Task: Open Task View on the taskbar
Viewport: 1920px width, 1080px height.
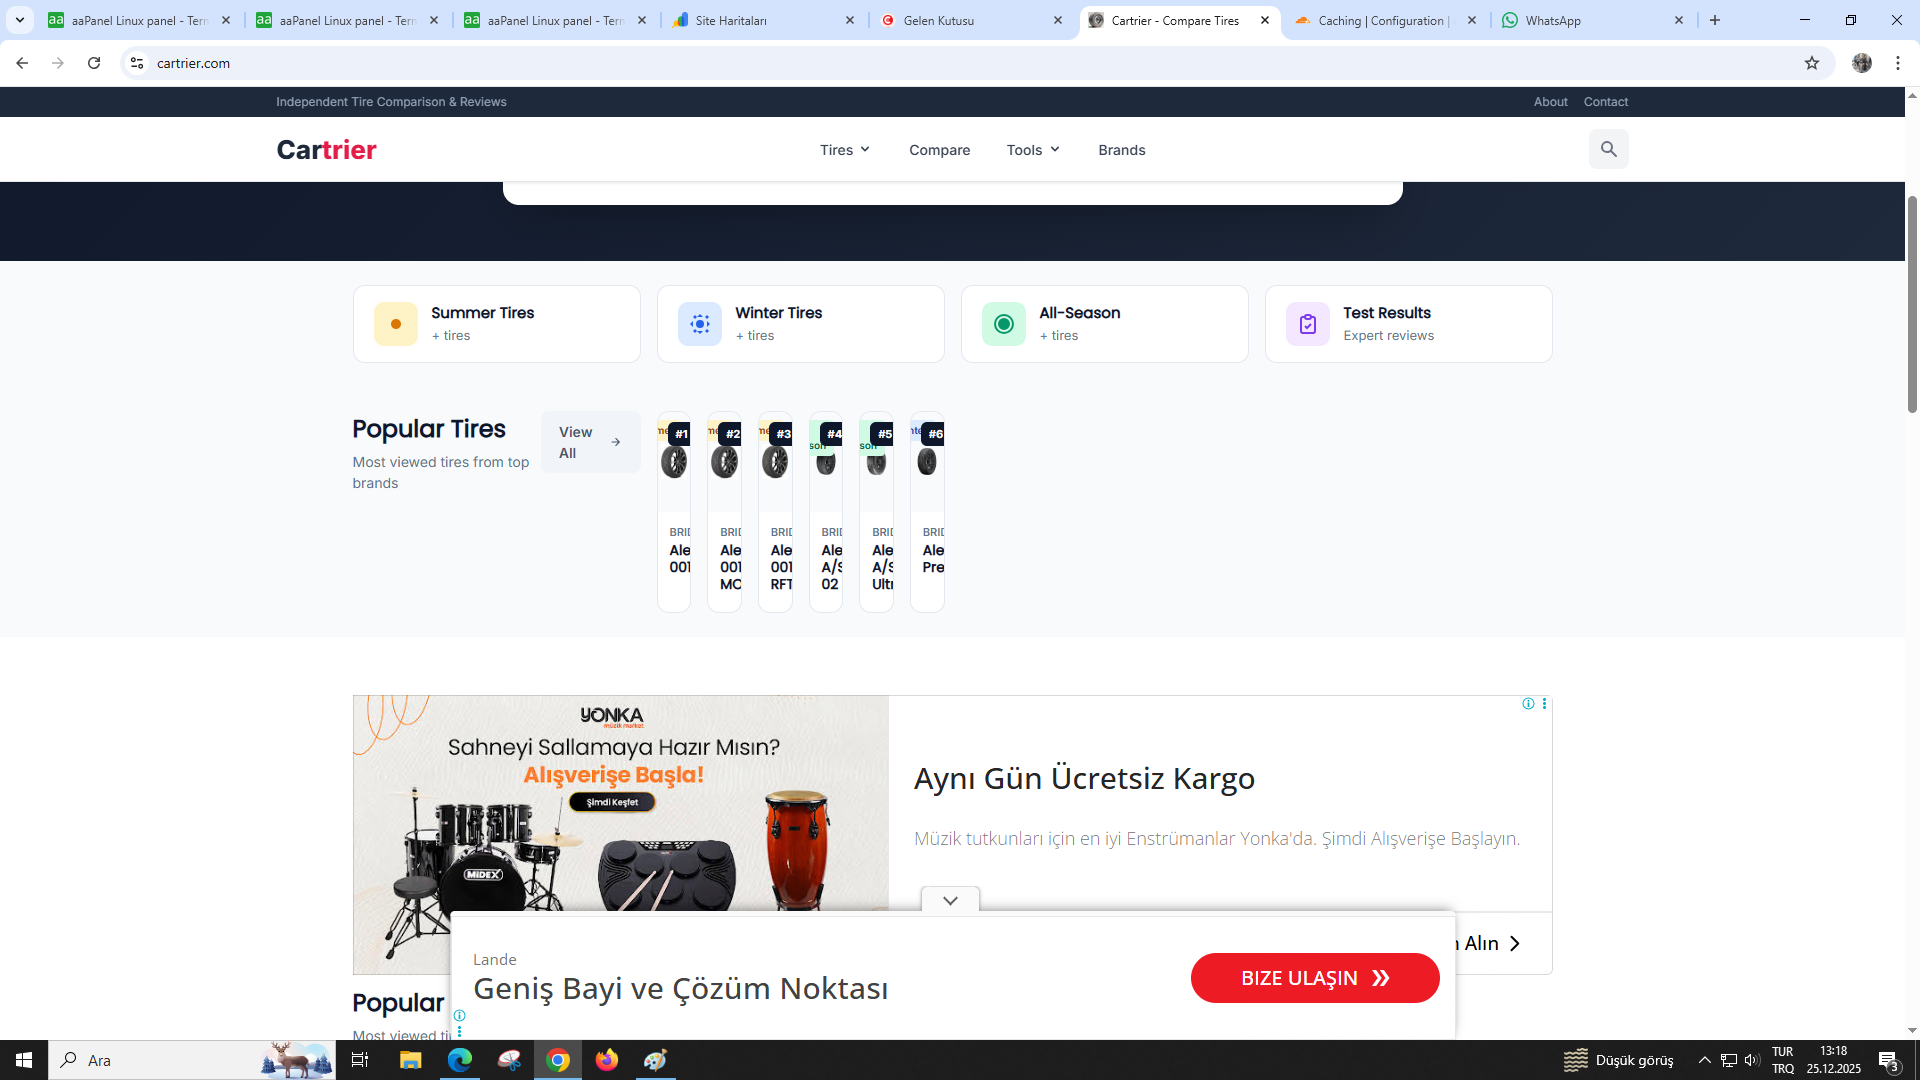Action: (x=360, y=1060)
